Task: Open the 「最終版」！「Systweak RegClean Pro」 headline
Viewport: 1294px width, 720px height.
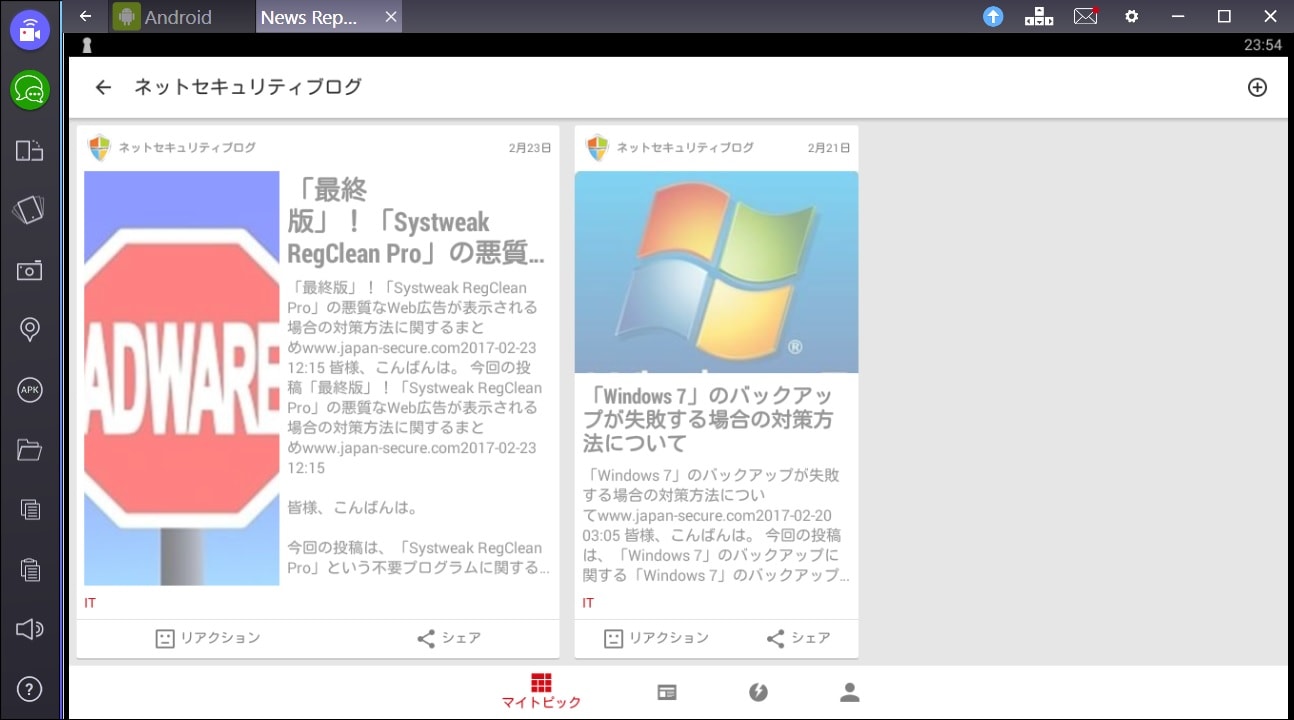Action: tap(416, 221)
